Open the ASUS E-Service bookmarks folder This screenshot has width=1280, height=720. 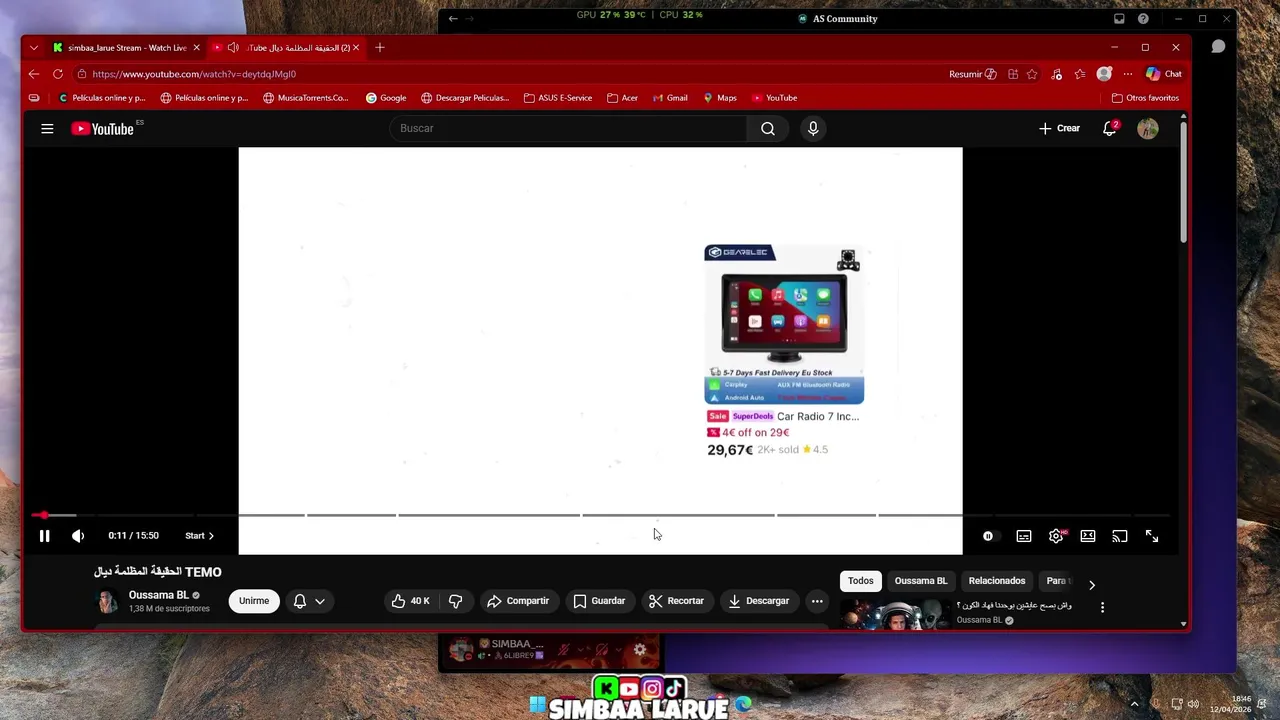[x=558, y=98]
